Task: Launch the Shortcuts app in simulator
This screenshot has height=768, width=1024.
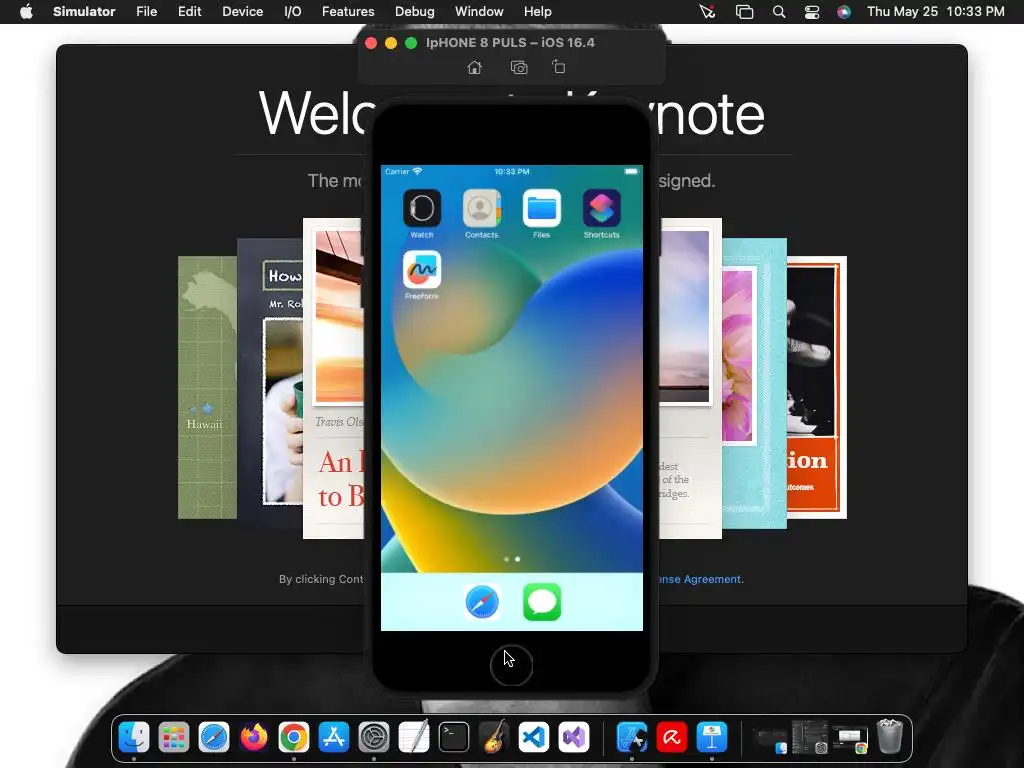Action: pos(601,208)
